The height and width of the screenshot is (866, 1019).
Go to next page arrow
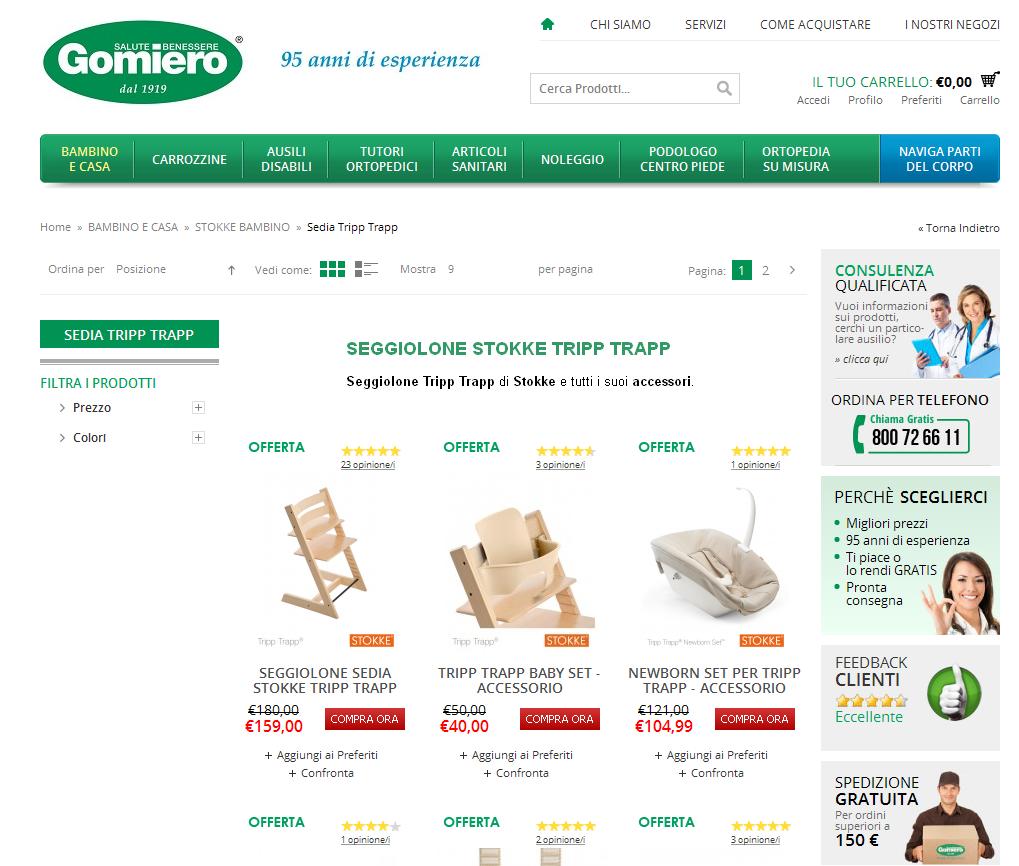coord(792,270)
